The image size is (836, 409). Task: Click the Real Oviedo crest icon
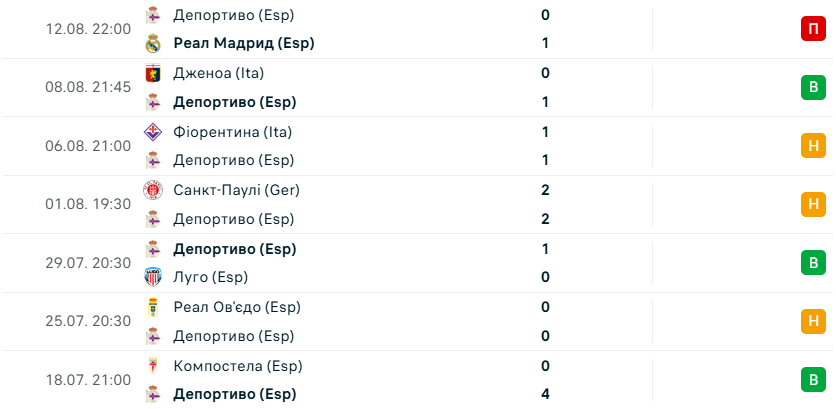click(153, 307)
